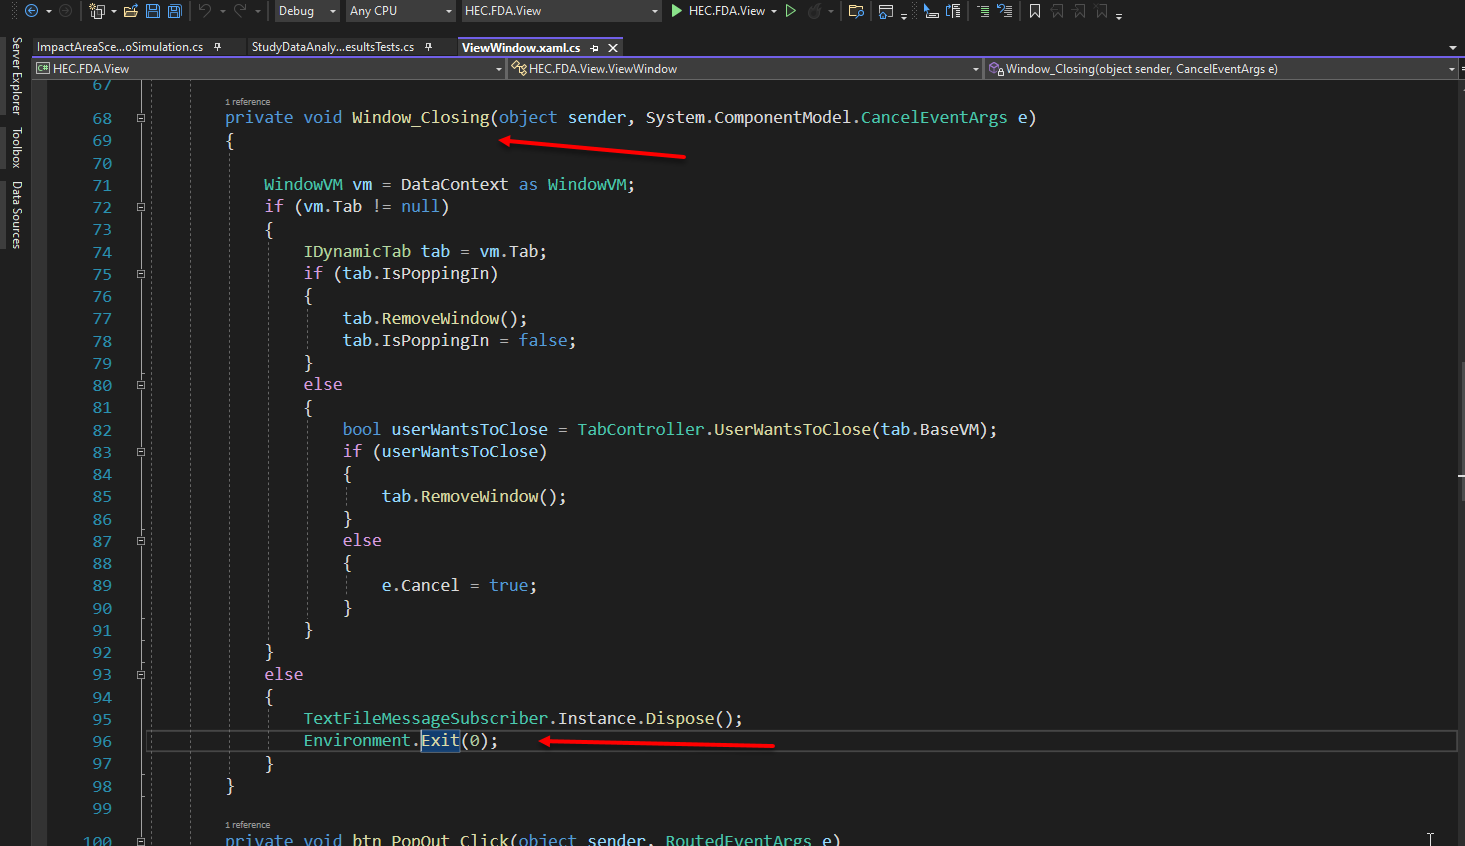Click the New Project toolbar icon

pos(98,11)
